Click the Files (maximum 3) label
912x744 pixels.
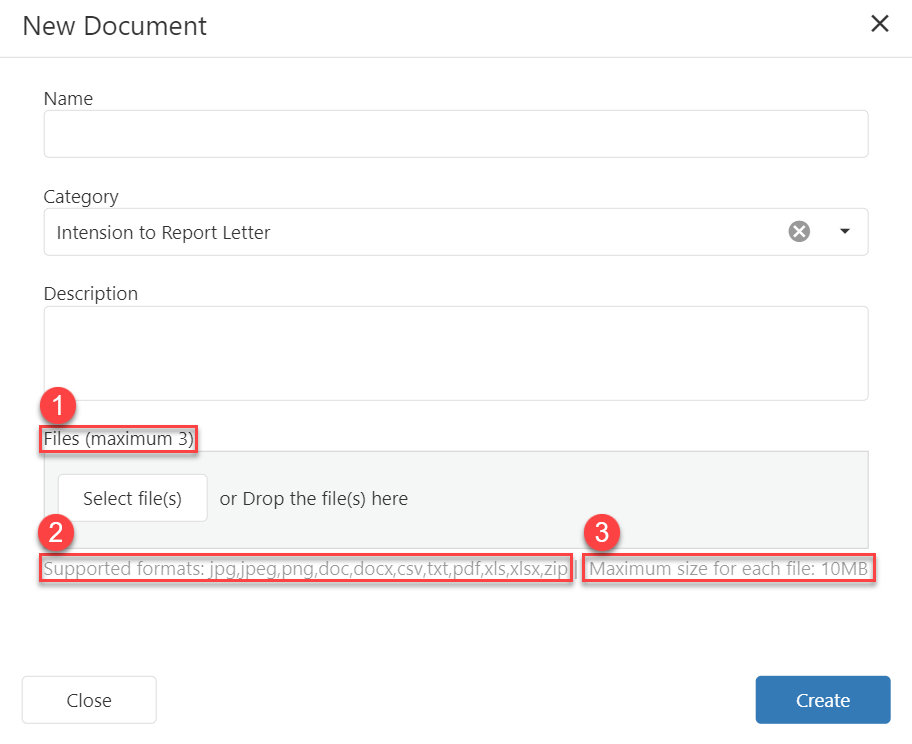click(119, 439)
